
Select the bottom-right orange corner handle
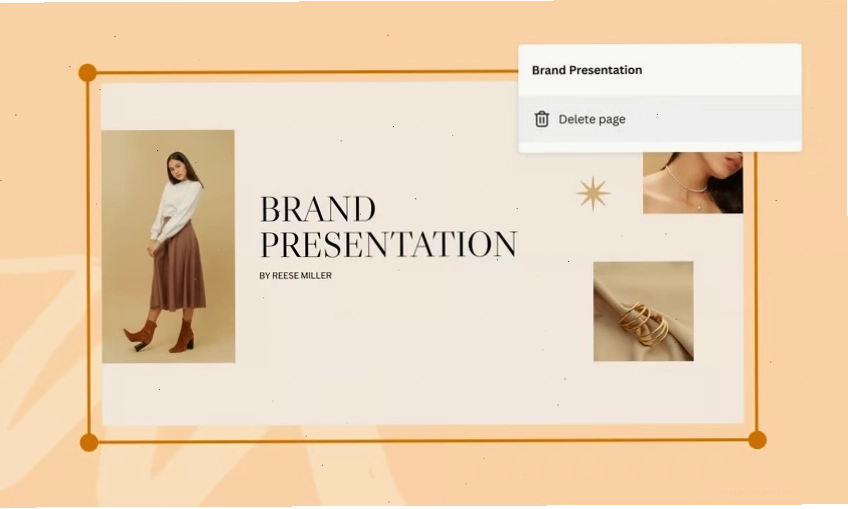click(757, 440)
